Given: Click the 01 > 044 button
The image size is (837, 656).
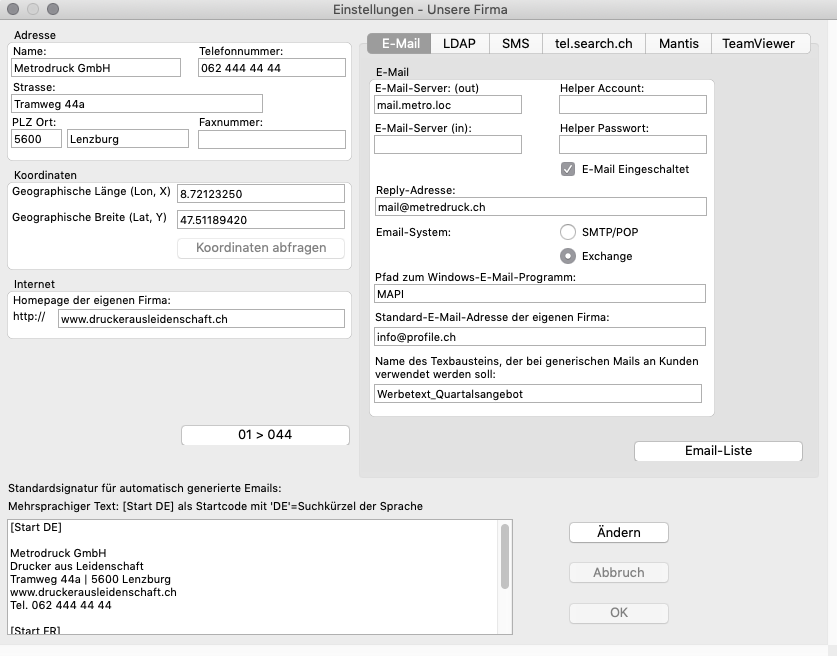Looking at the screenshot, I should (x=265, y=435).
